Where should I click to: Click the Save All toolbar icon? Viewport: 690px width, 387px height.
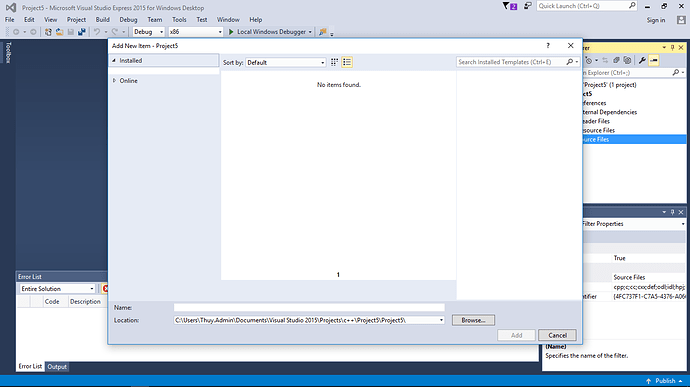coord(82,32)
